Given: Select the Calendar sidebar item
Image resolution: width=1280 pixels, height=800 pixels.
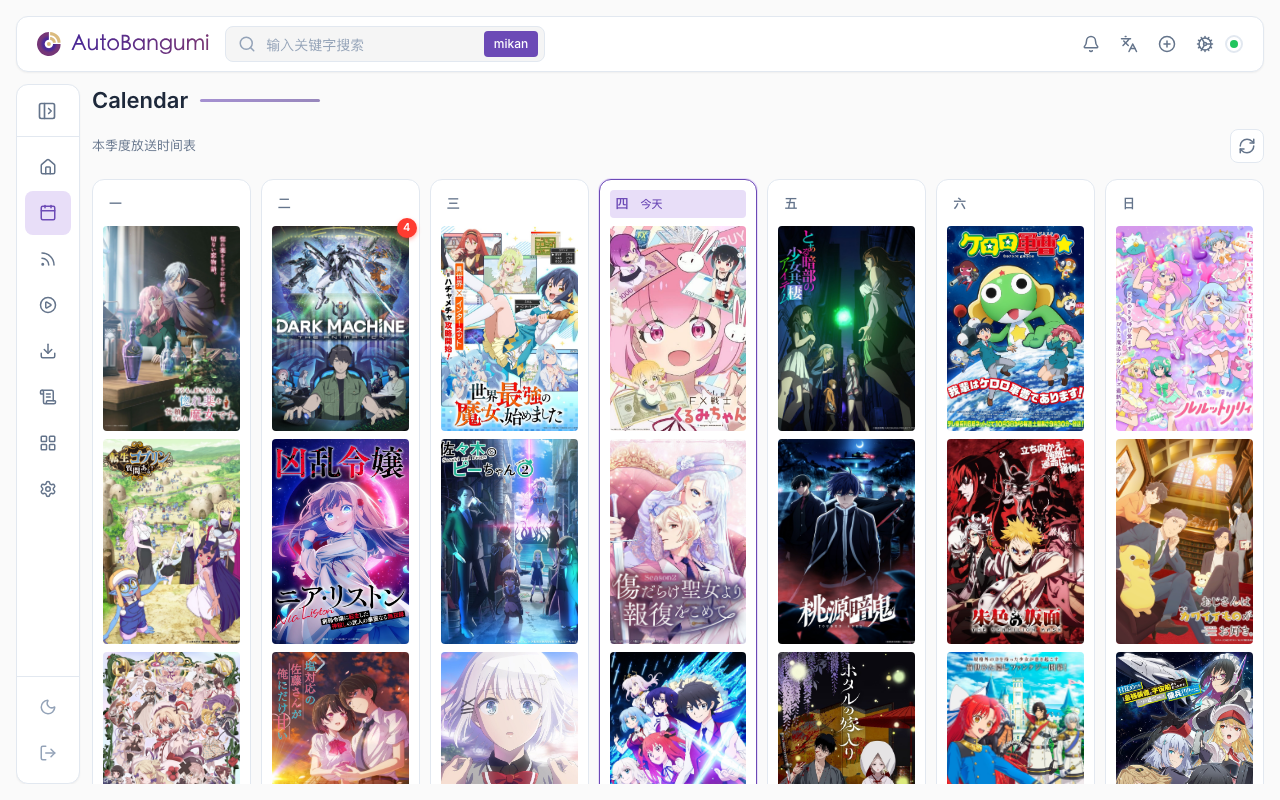Looking at the screenshot, I should [48, 213].
